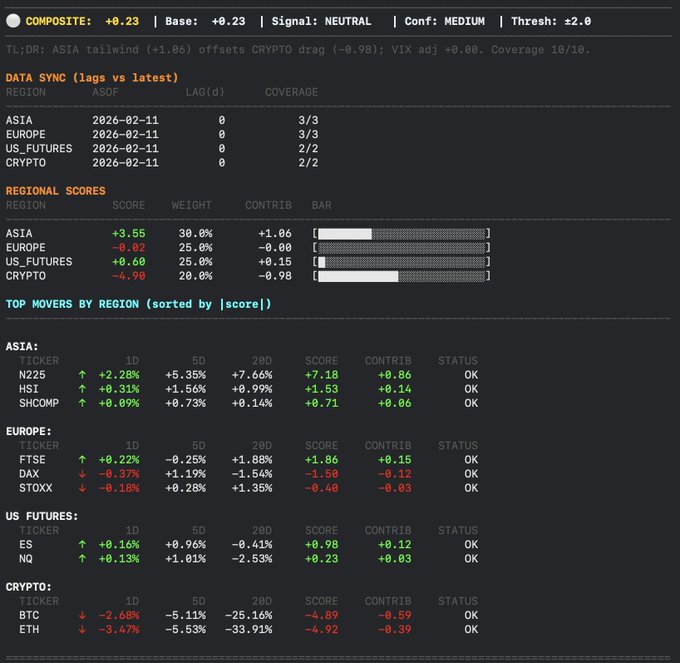This screenshot has width=680, height=663.
Task: Click the STOXX ticker label
Action: [34, 488]
